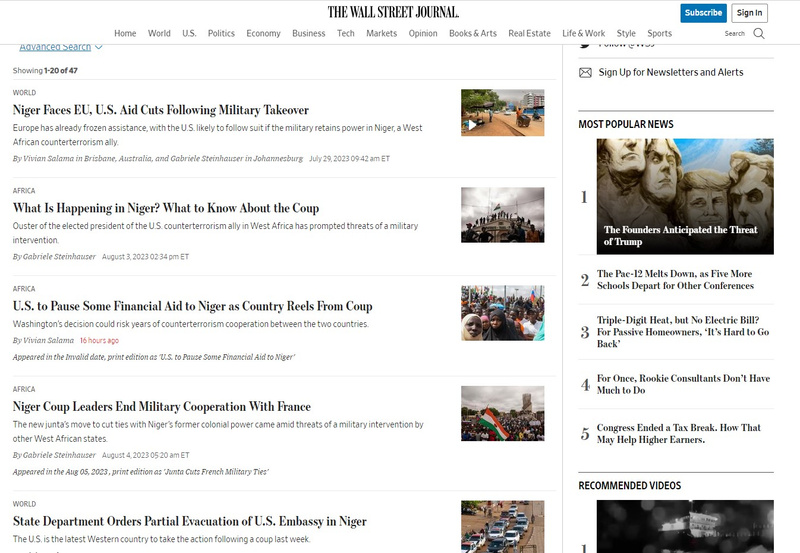Click Sign Up for Newsletters and Alerts
Viewport: 800px width, 553px height.
(670, 72)
